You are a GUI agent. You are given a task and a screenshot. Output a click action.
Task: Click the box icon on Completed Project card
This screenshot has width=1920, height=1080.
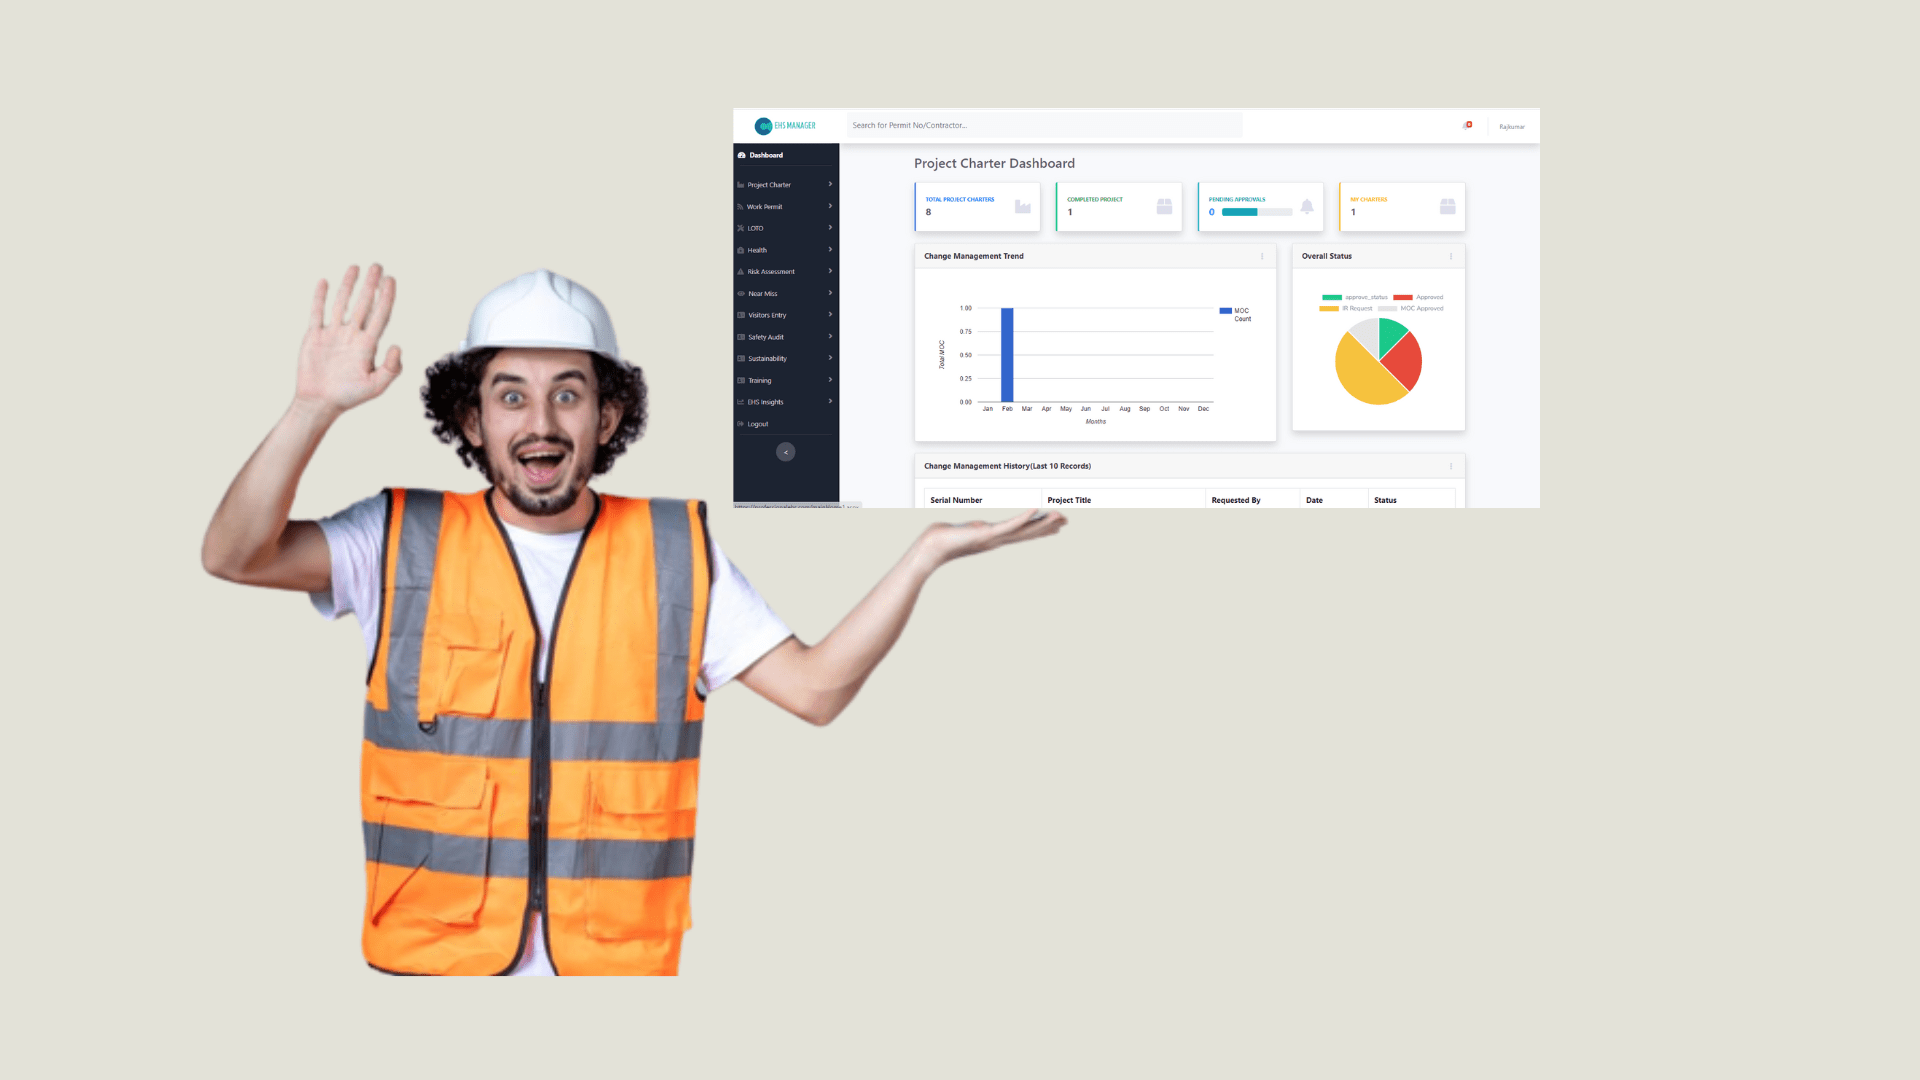(1164, 207)
